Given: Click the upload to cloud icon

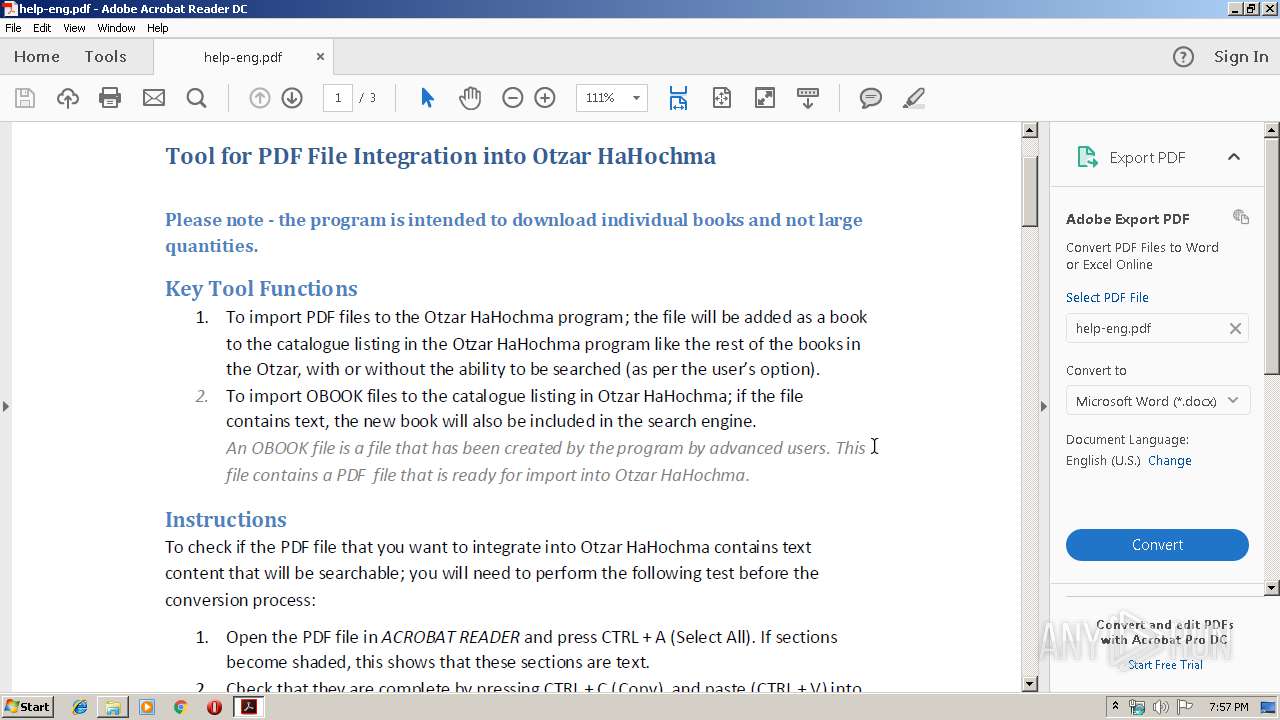Looking at the screenshot, I should 67,98.
